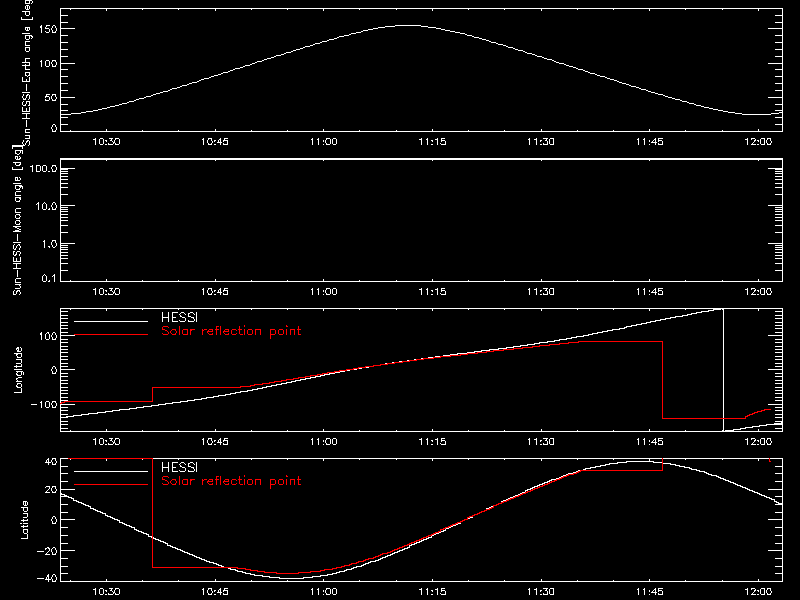Screen dimensions: 800x600
Task: Click white HESSI legend line in Longitude plot
Action: (x=111, y=321)
